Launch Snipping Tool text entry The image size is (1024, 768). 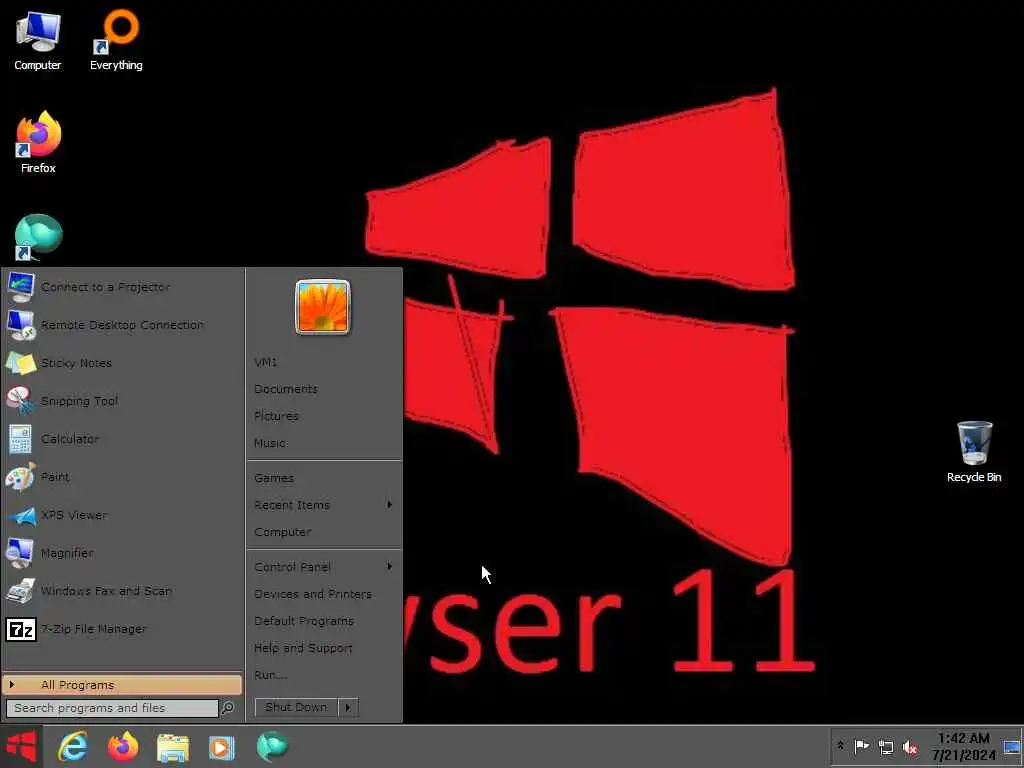point(80,401)
